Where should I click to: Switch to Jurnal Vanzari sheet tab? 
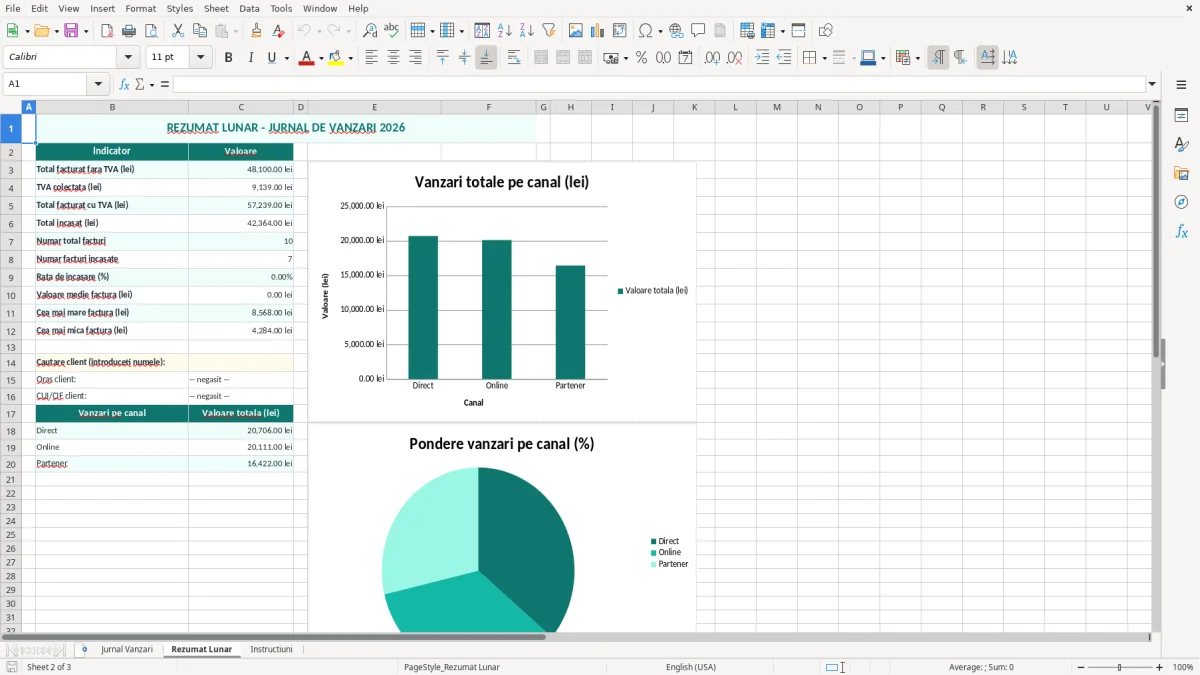127,649
